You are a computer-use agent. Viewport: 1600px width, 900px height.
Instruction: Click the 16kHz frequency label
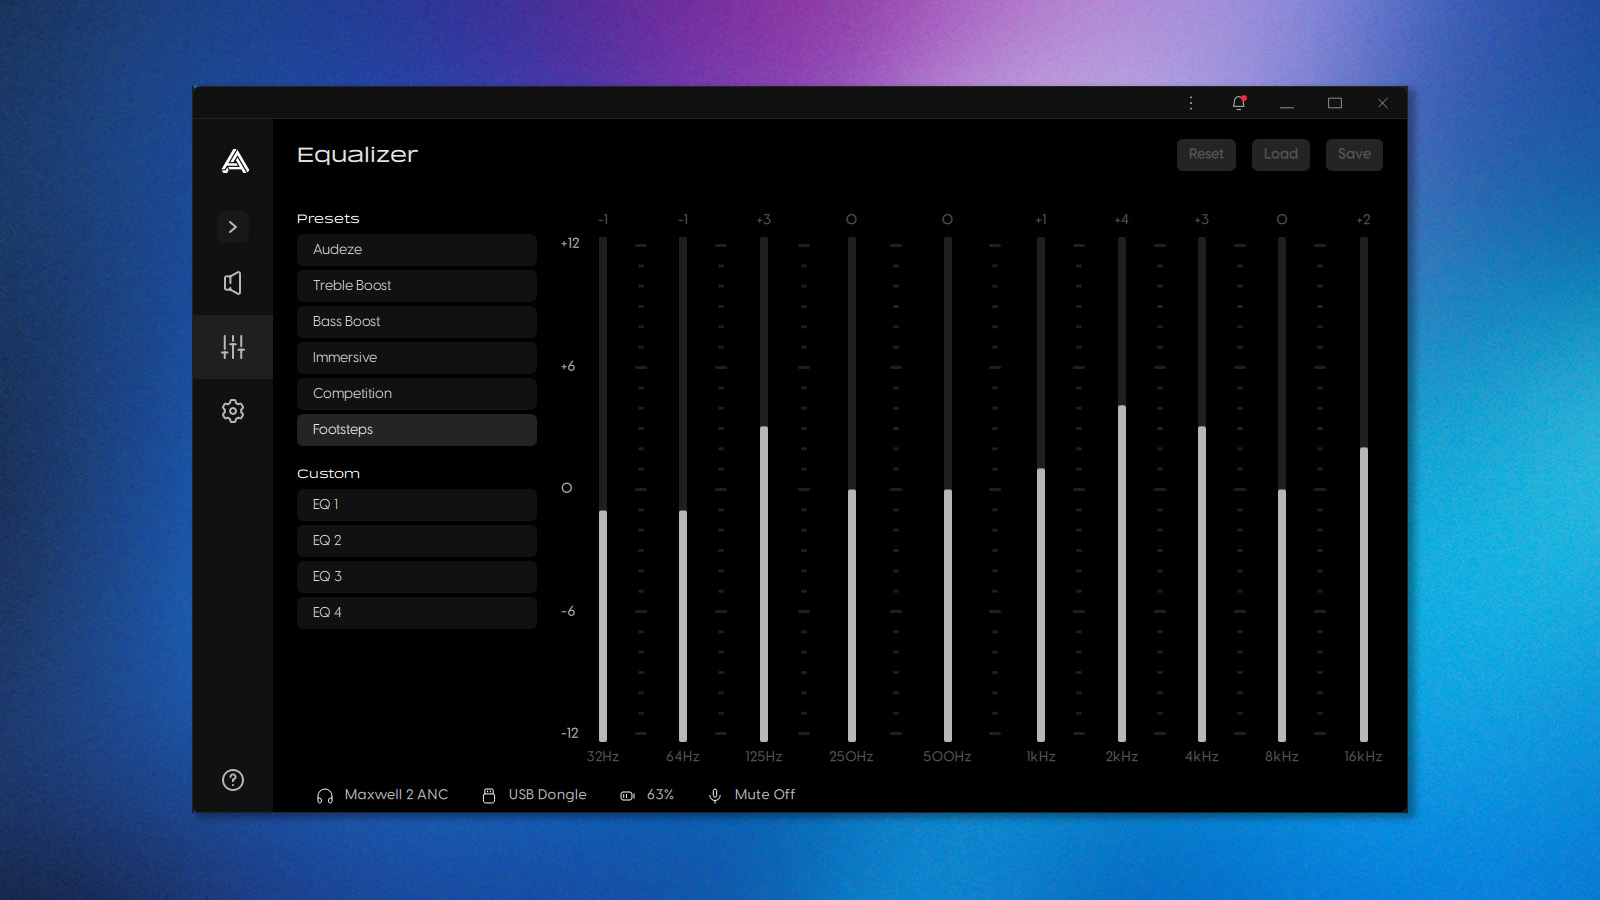pyautogui.click(x=1363, y=757)
